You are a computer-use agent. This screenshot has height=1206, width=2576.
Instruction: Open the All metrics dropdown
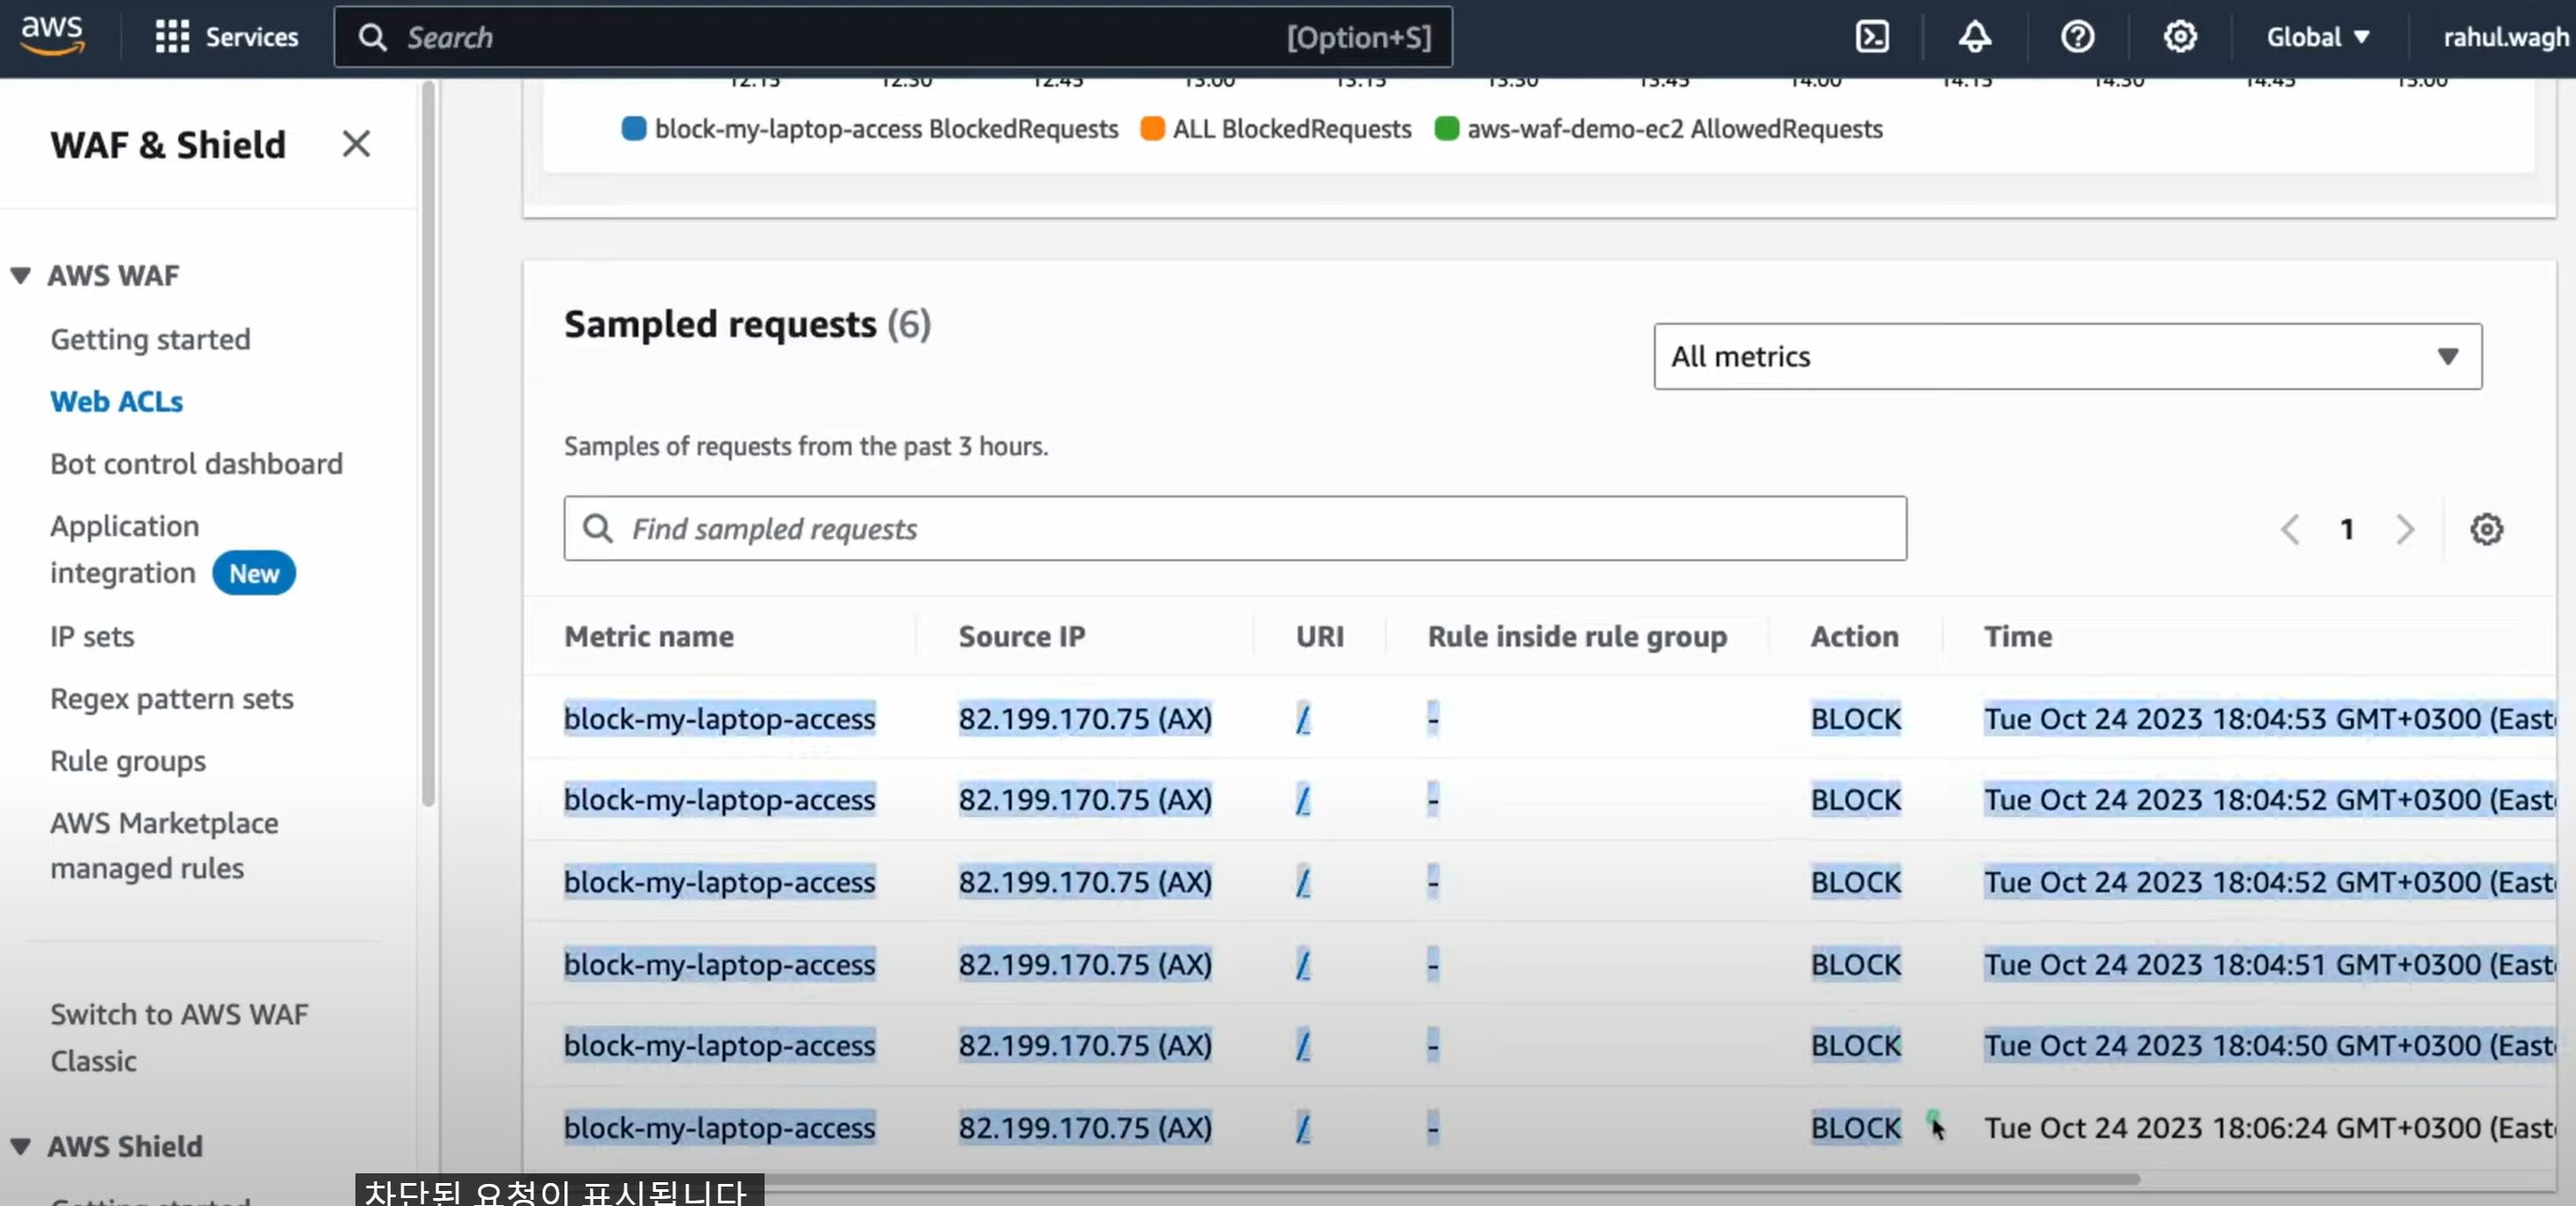(x=2067, y=356)
